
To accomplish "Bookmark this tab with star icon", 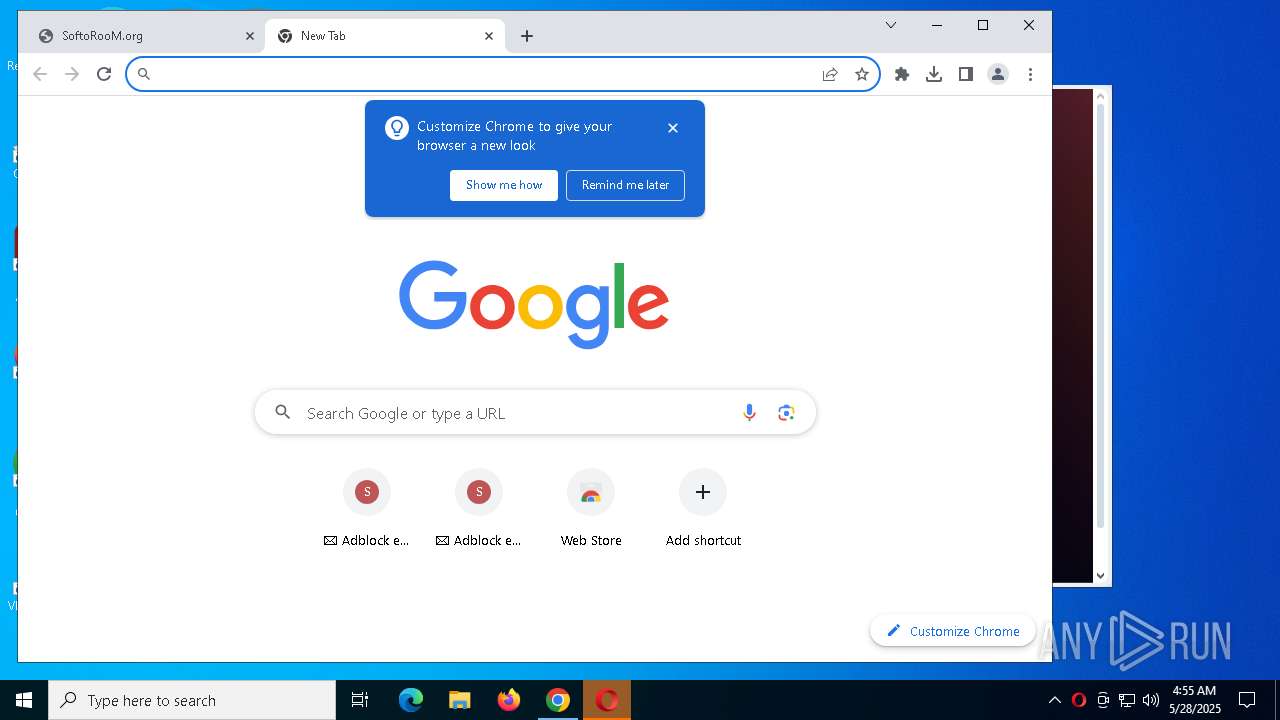I will click(x=862, y=74).
